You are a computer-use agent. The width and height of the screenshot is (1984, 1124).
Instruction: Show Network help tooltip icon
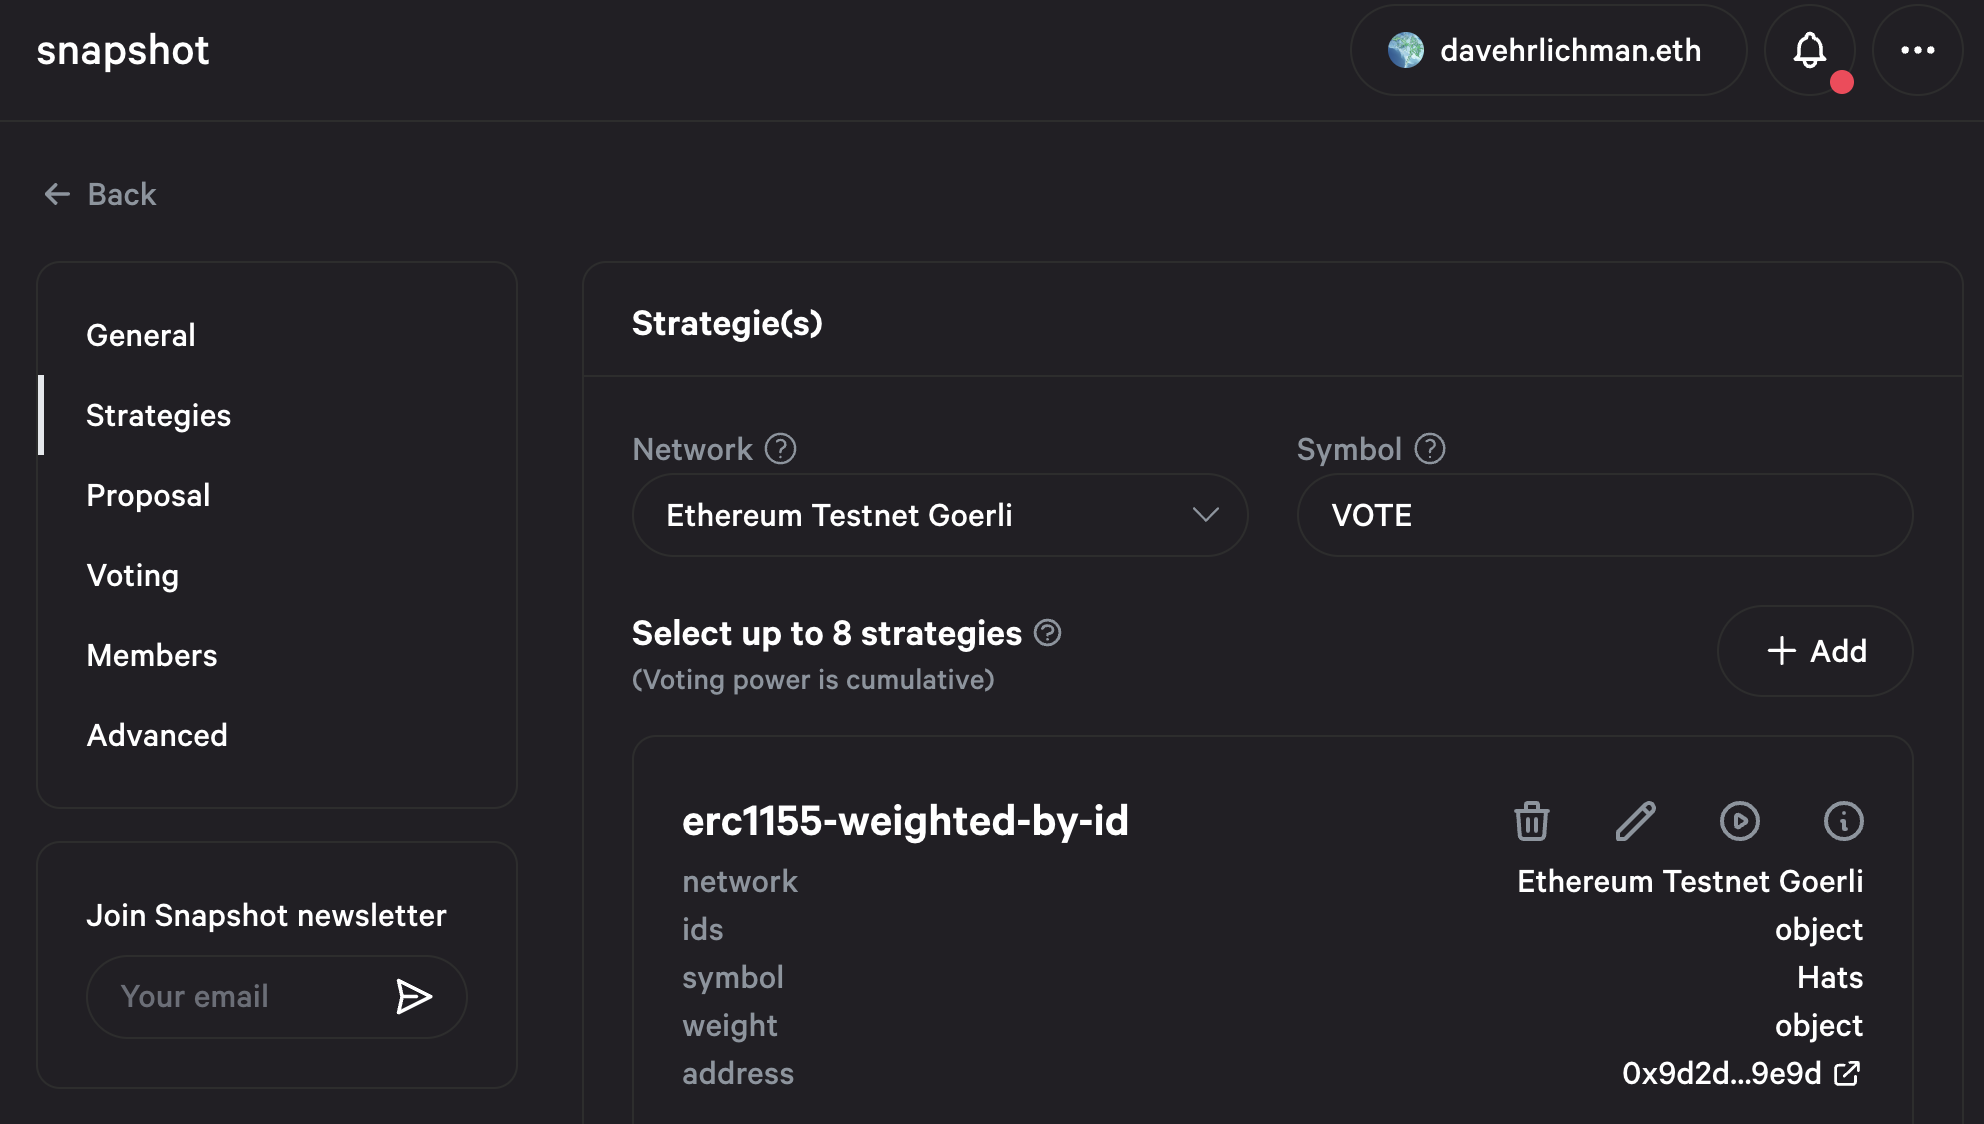click(x=780, y=449)
